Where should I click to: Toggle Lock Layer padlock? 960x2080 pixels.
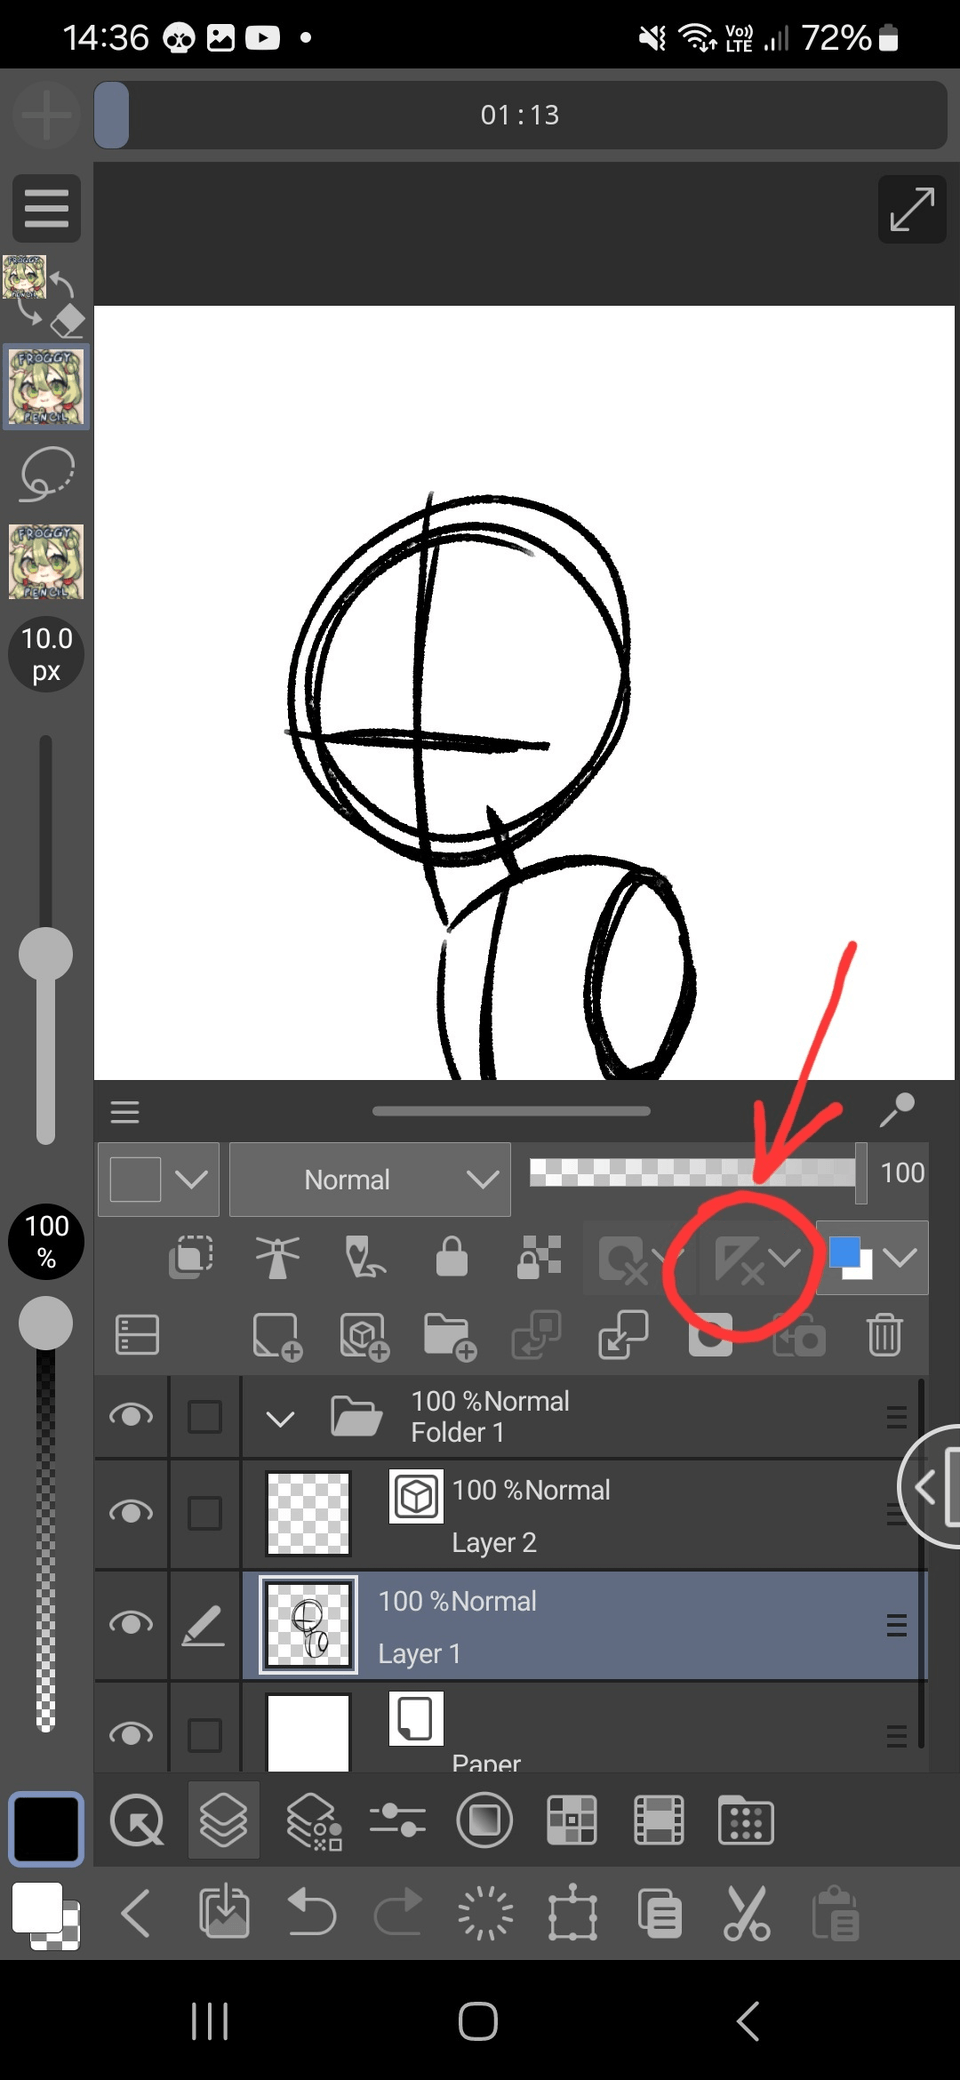point(452,1256)
